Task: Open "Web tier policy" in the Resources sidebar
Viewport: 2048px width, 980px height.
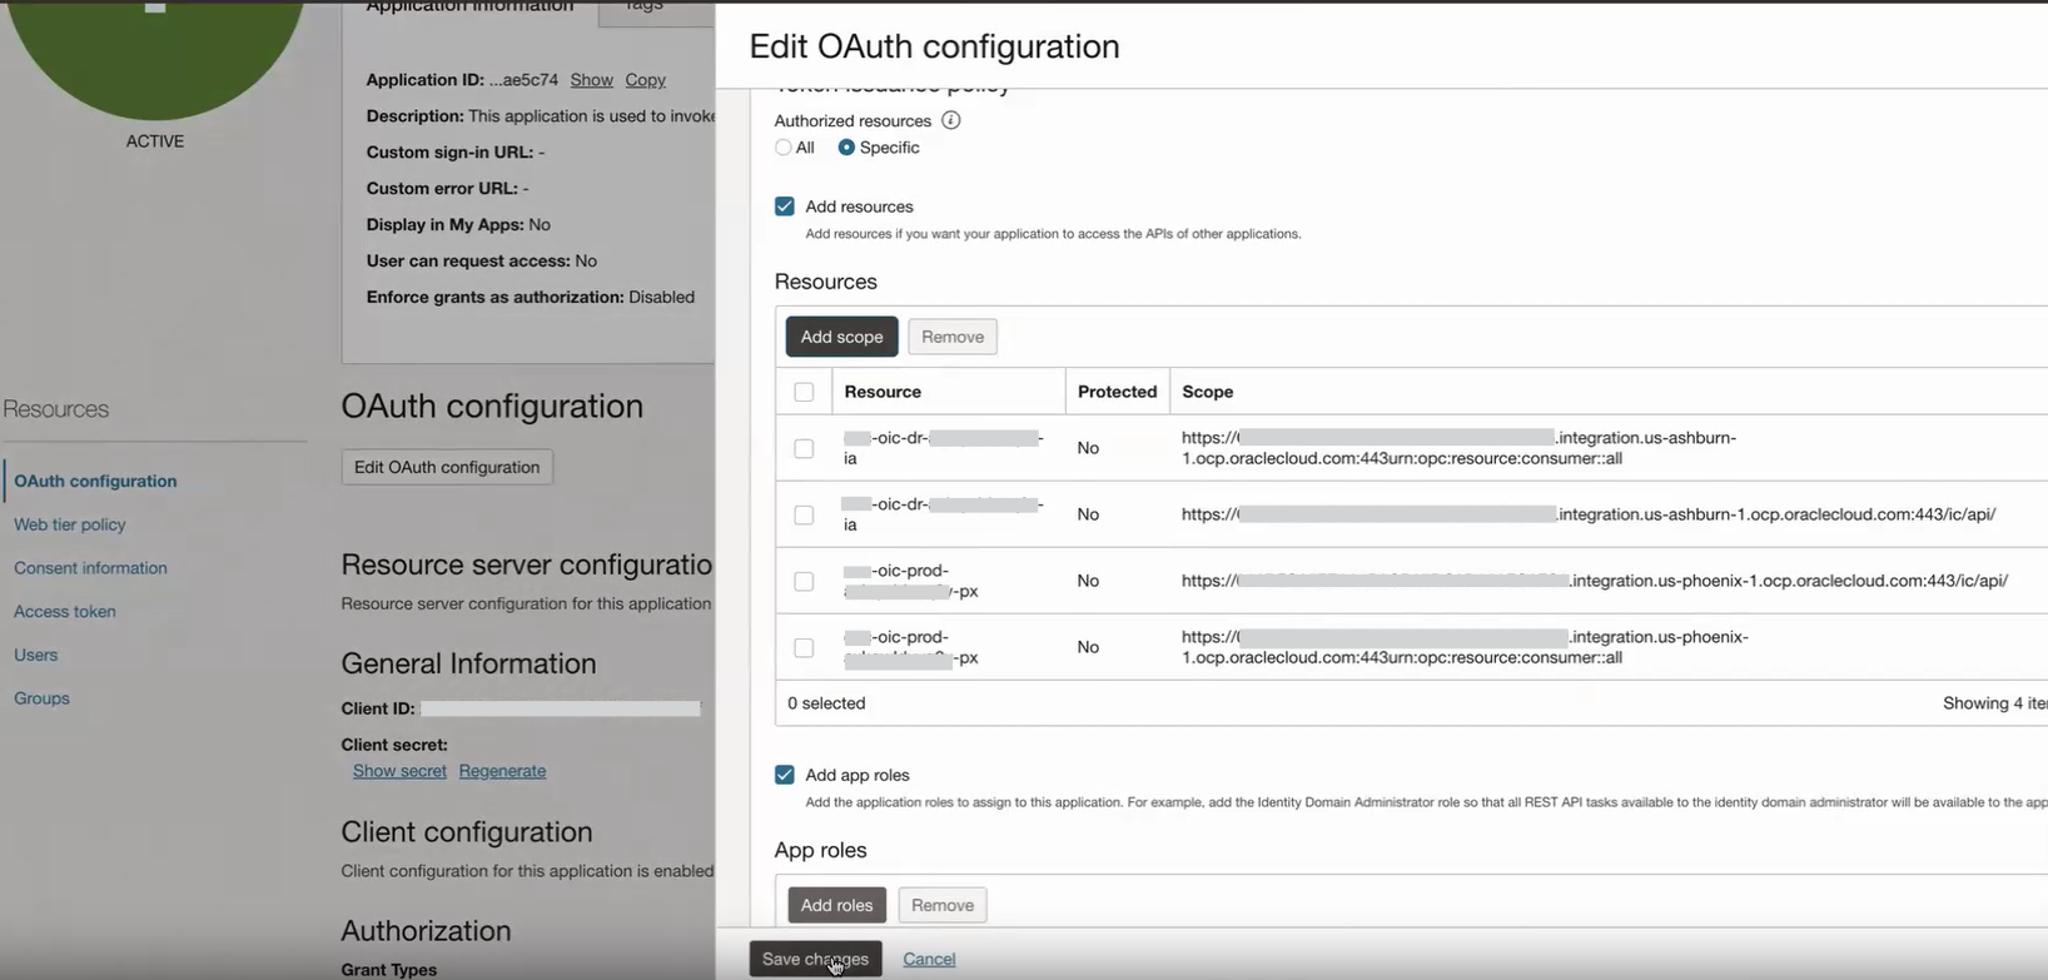Action: pos(70,524)
